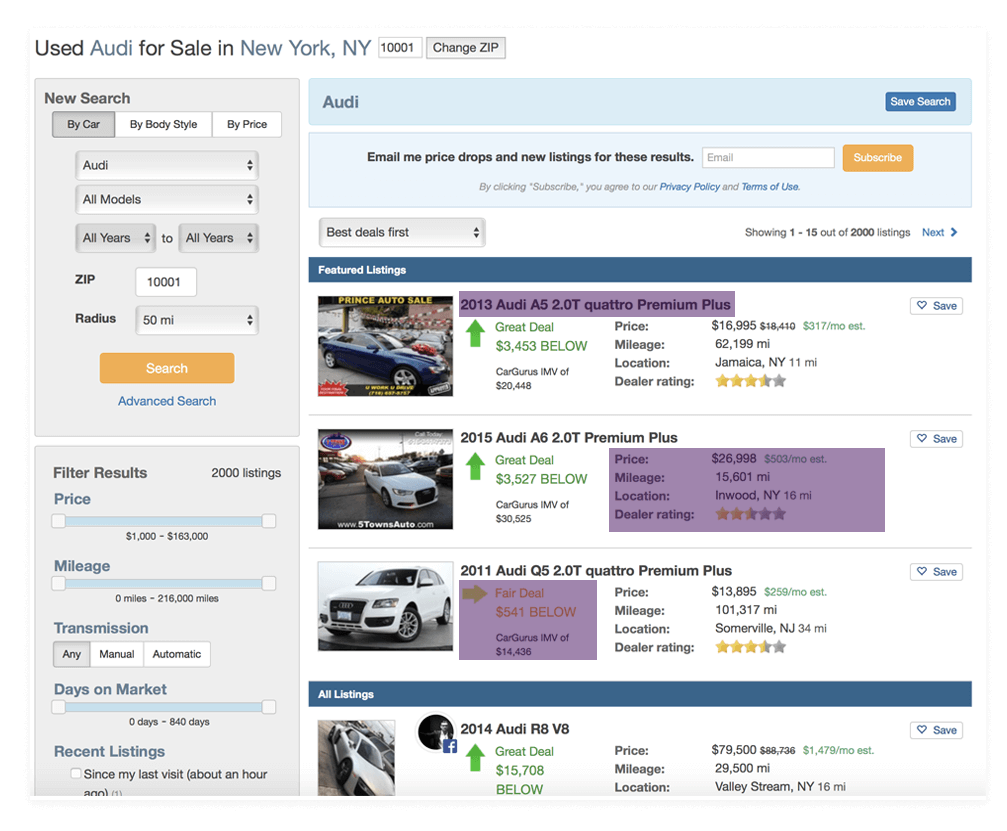
Task: Open the starting All Years dropdown
Action: pyautogui.click(x=116, y=238)
